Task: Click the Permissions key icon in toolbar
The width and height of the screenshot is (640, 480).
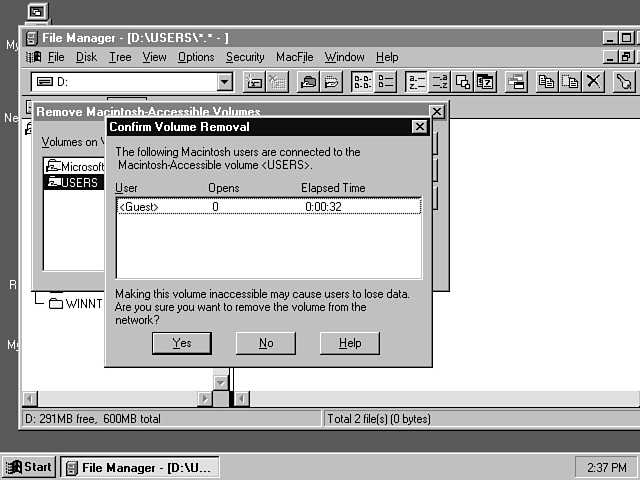Action: pos(623,82)
